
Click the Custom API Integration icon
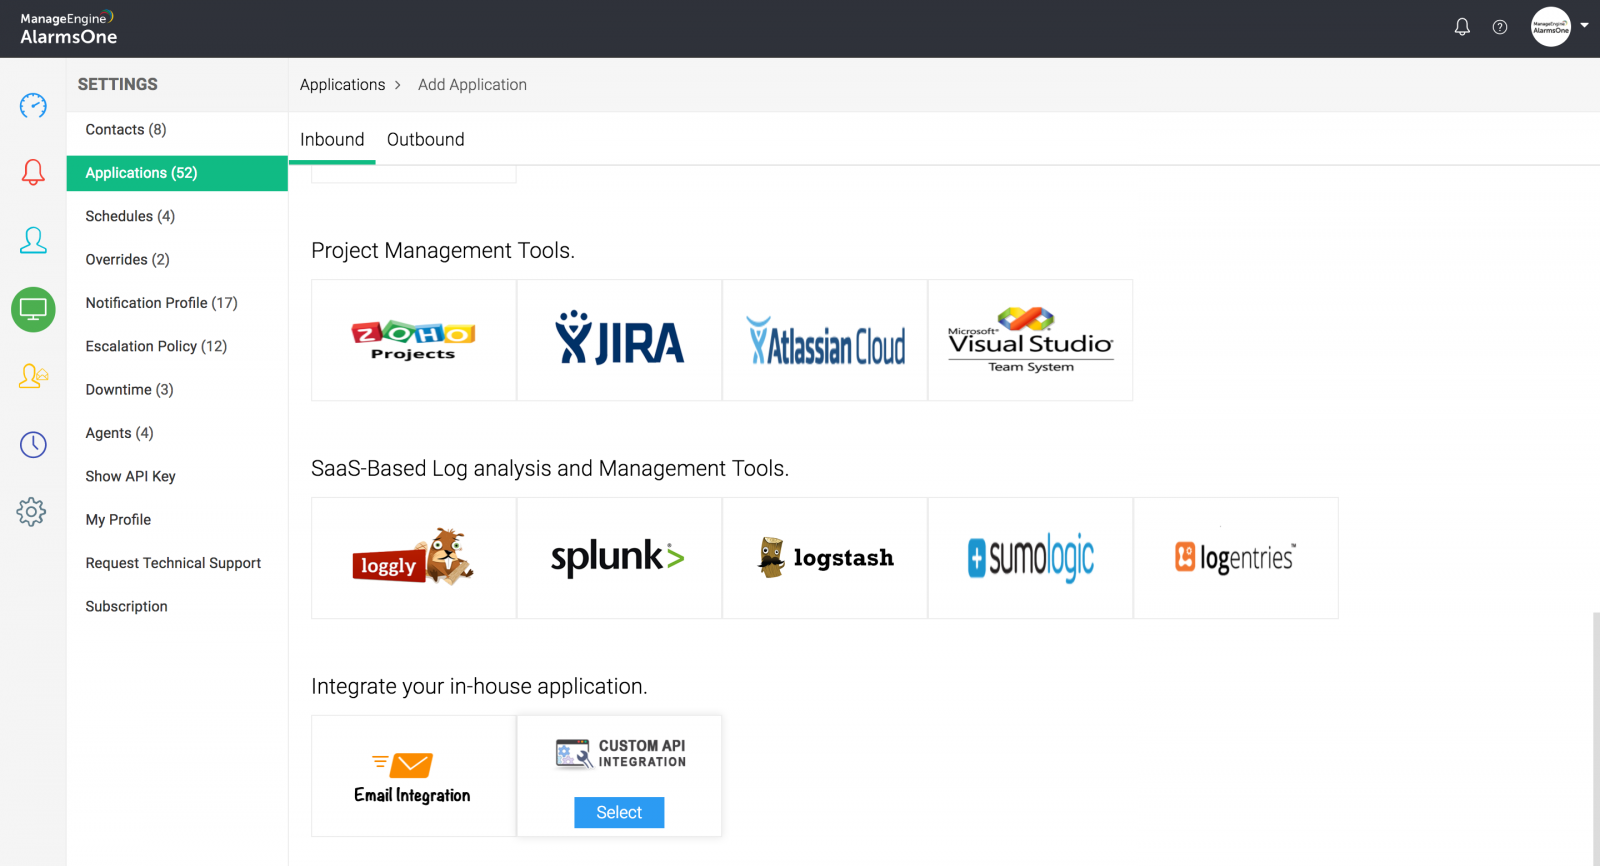pos(621,753)
